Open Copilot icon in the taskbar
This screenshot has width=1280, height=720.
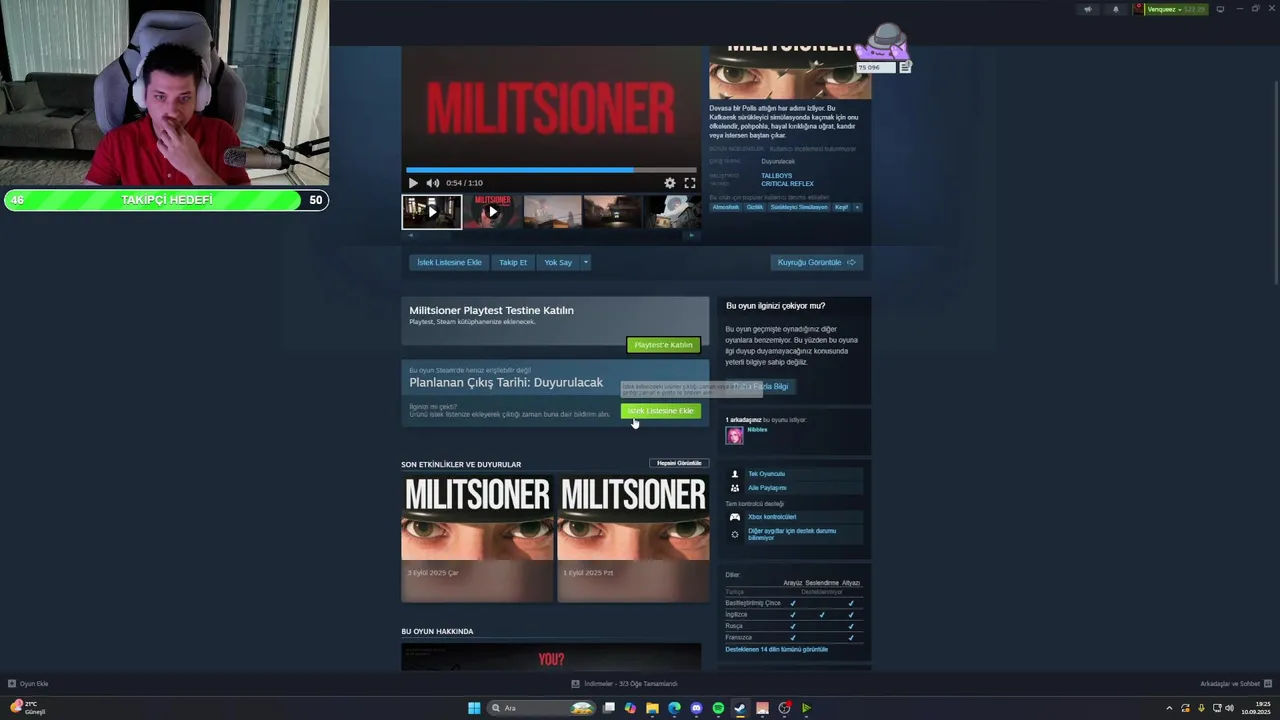coord(630,708)
